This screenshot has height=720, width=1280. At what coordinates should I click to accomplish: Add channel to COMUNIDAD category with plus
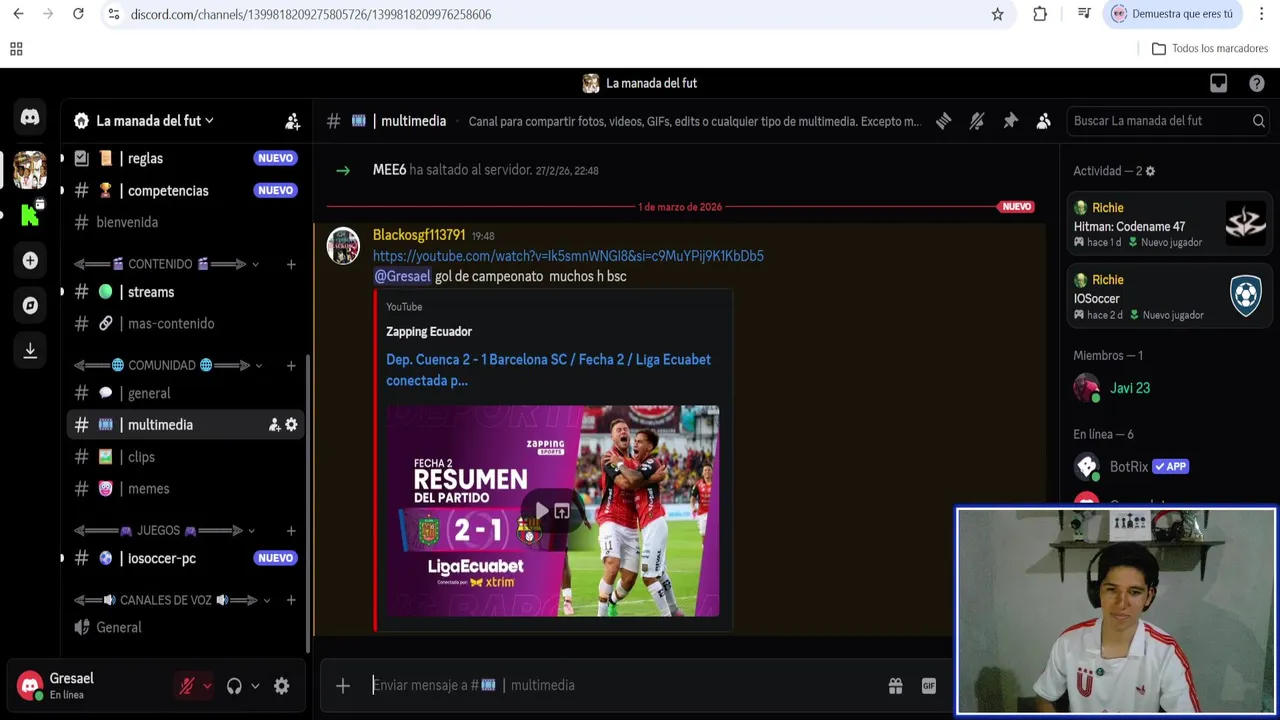coord(291,365)
